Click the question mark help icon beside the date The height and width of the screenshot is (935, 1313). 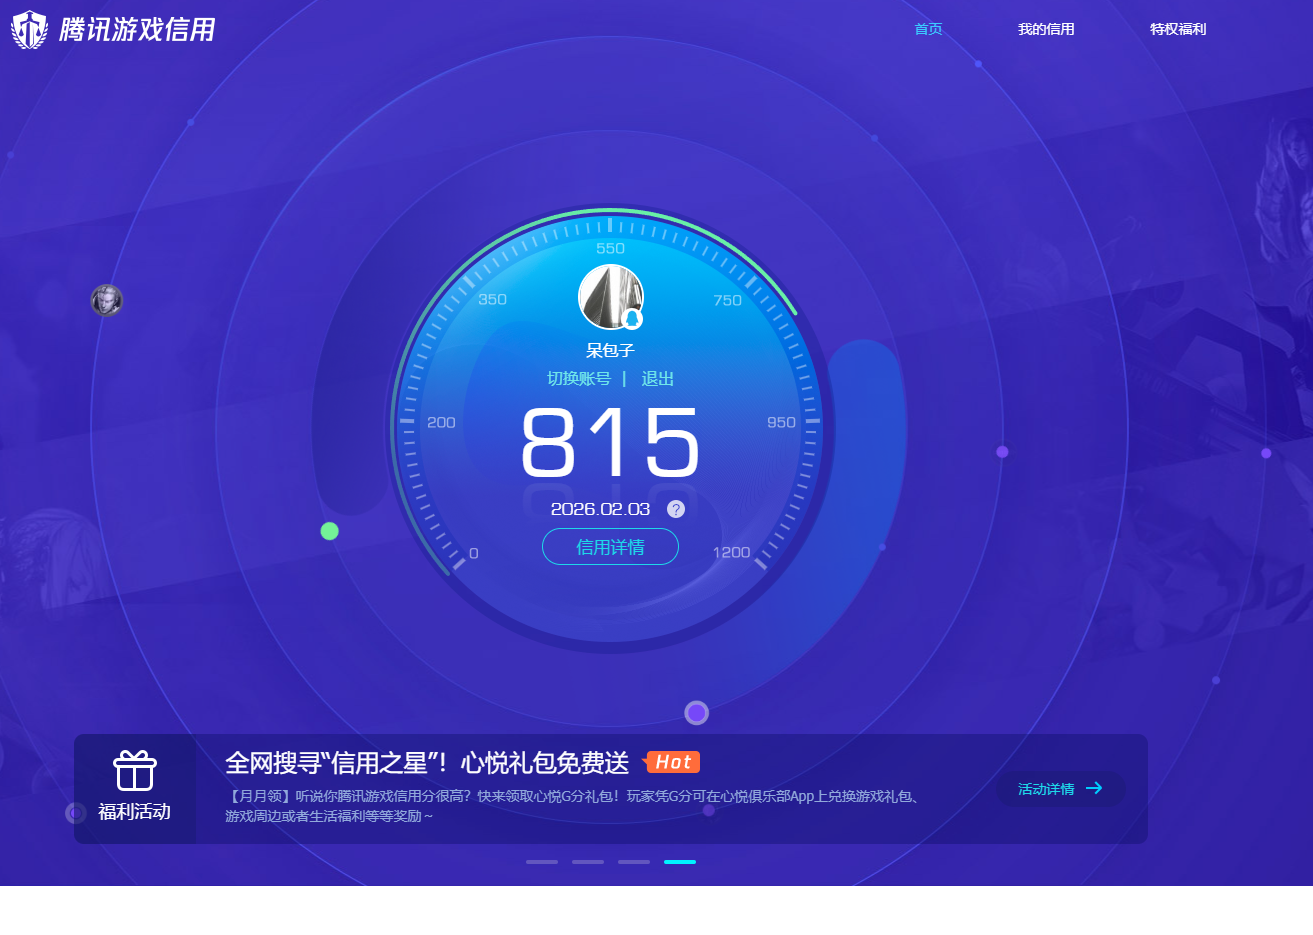pyautogui.click(x=676, y=509)
